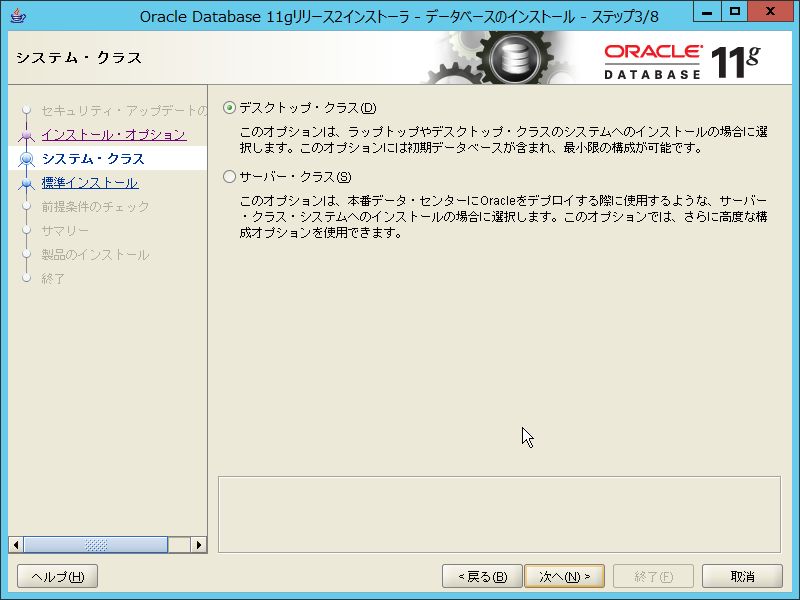Click the インストール・オプション step node icon

(27, 135)
